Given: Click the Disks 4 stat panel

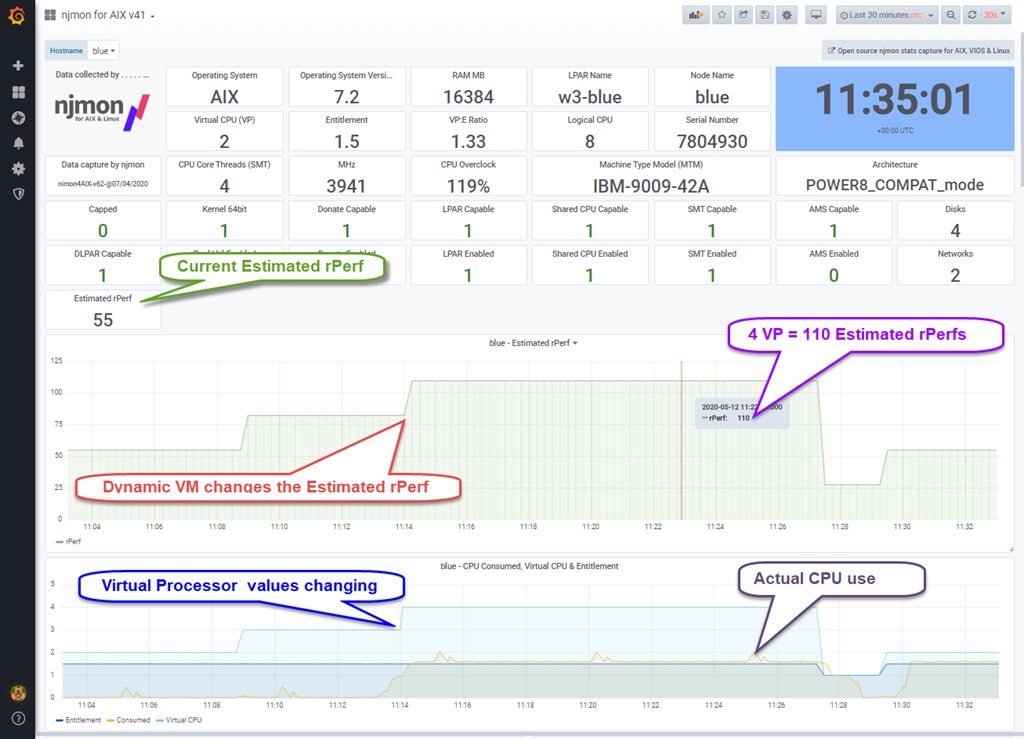Looking at the screenshot, I should (955, 220).
